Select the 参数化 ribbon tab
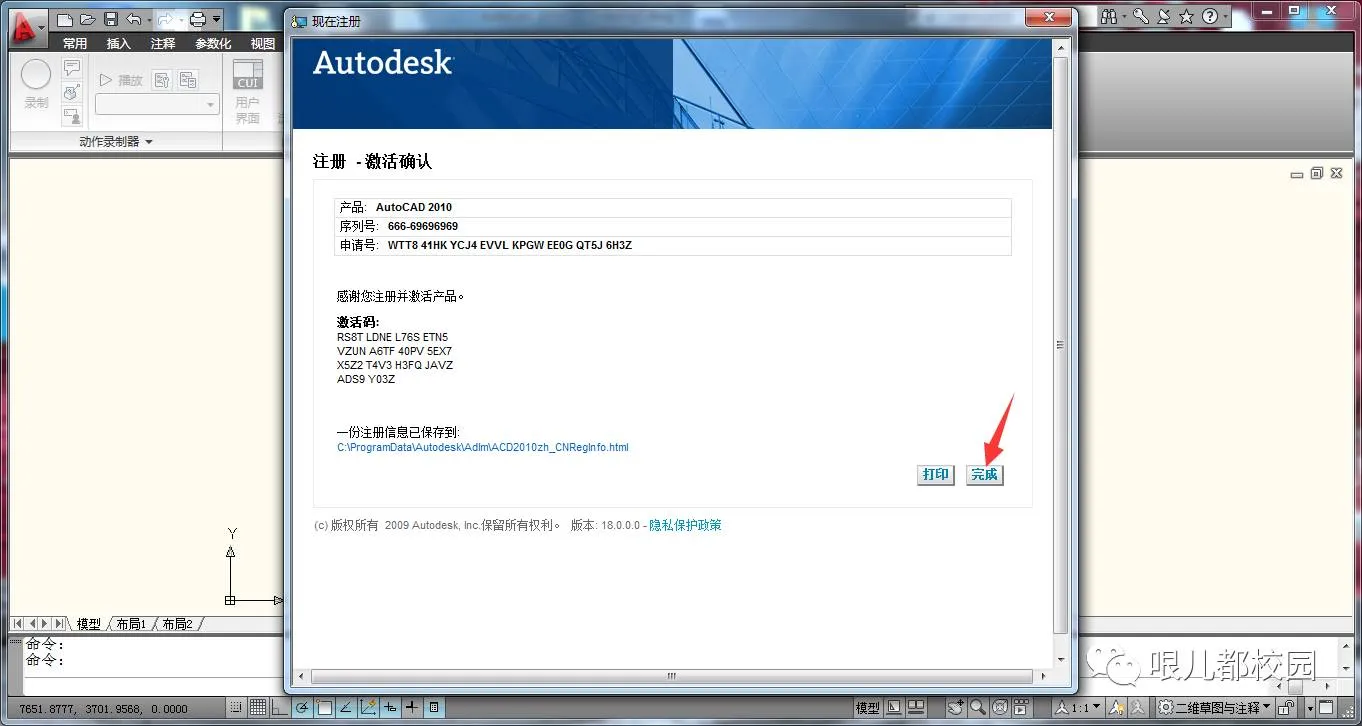Image resolution: width=1362 pixels, height=726 pixels. (x=213, y=43)
